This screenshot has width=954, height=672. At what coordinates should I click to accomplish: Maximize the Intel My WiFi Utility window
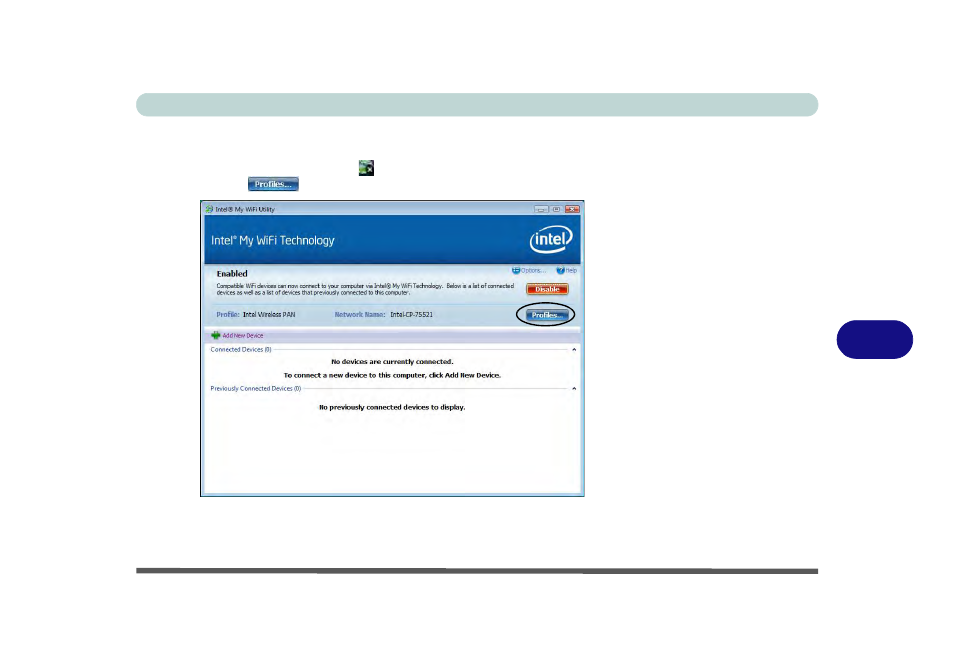pos(556,209)
